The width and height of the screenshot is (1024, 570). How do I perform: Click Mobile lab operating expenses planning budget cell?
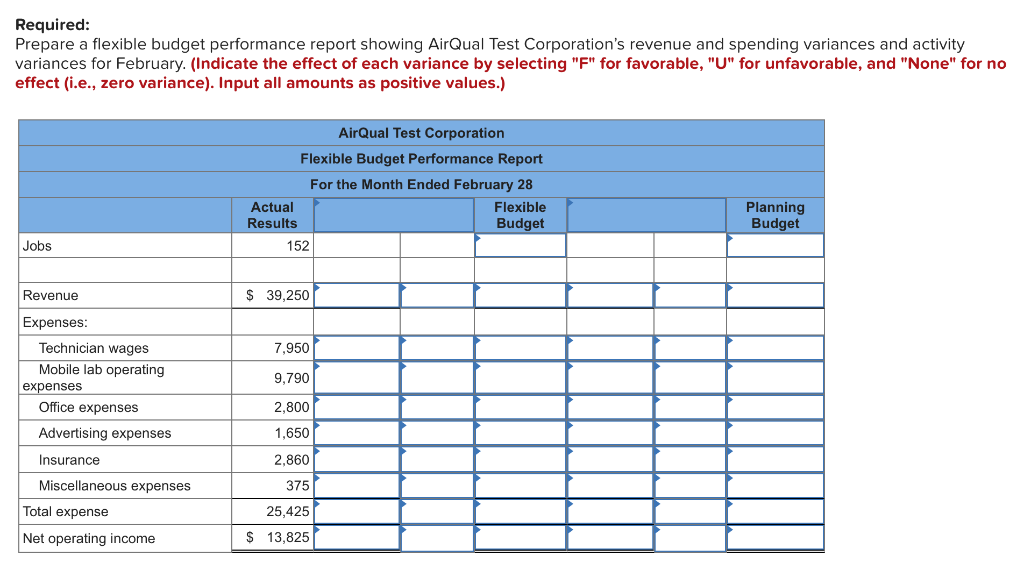pyautogui.click(x=775, y=377)
